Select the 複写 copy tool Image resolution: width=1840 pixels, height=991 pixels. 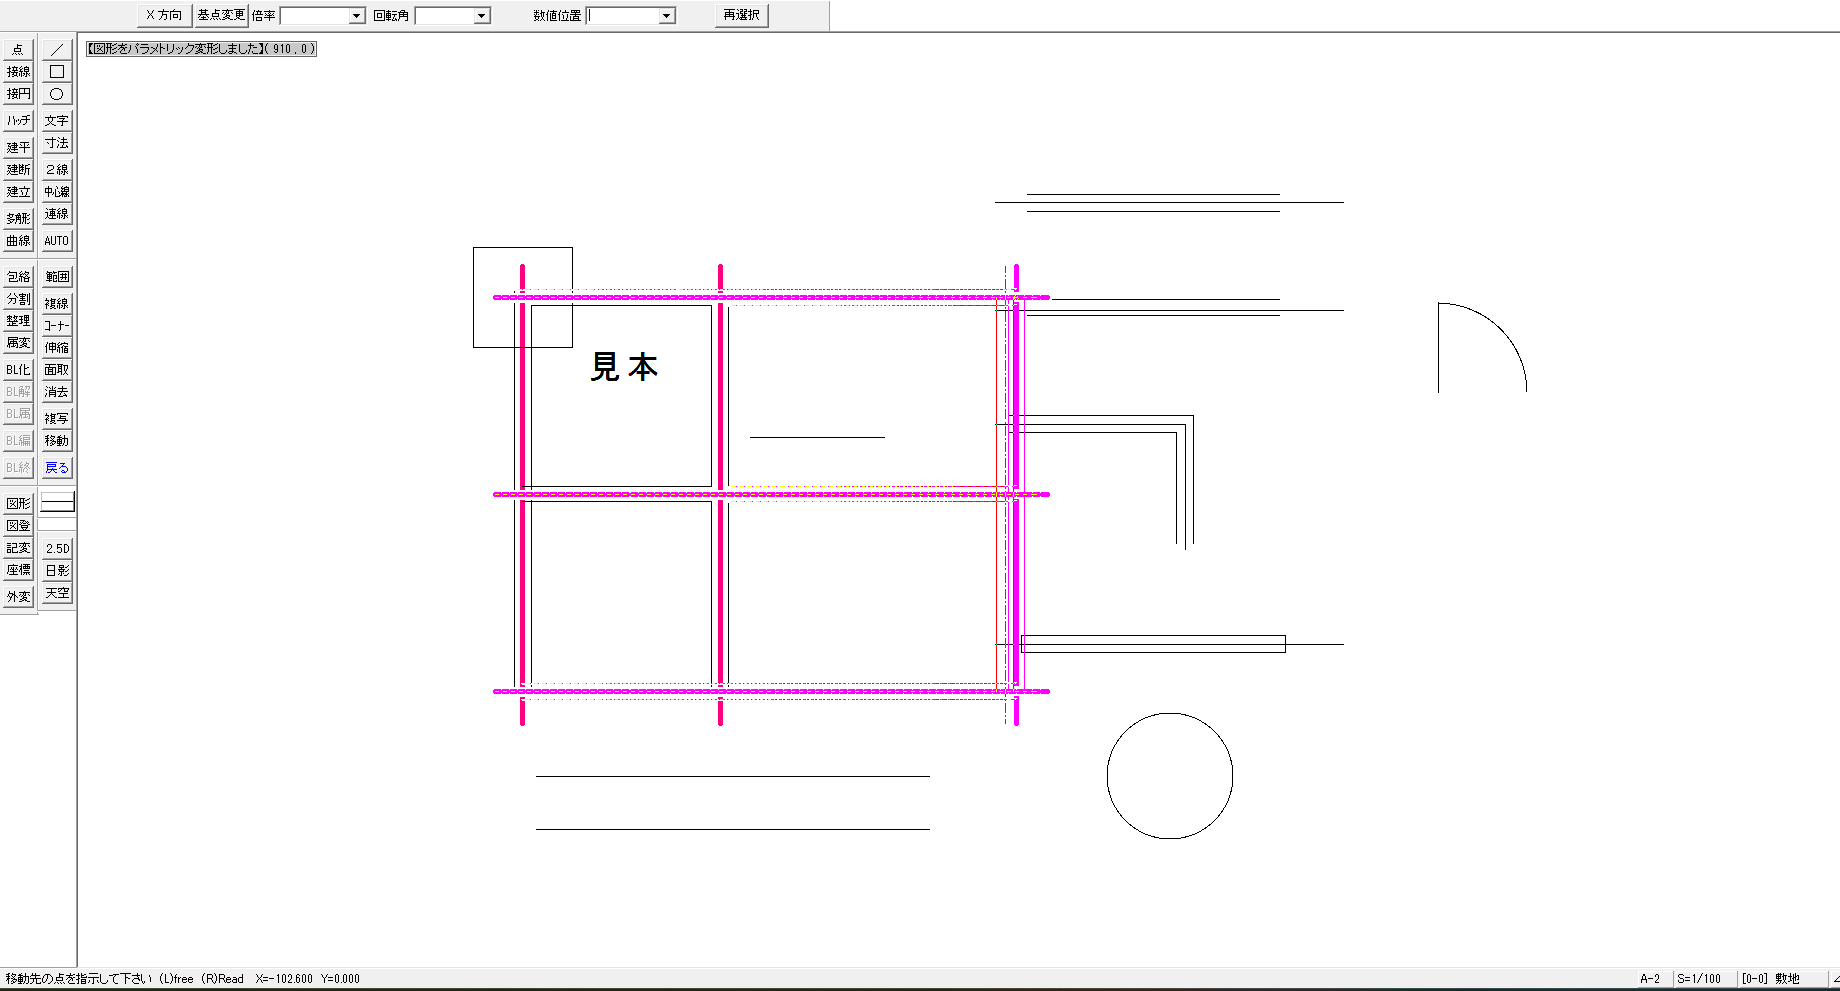57,418
